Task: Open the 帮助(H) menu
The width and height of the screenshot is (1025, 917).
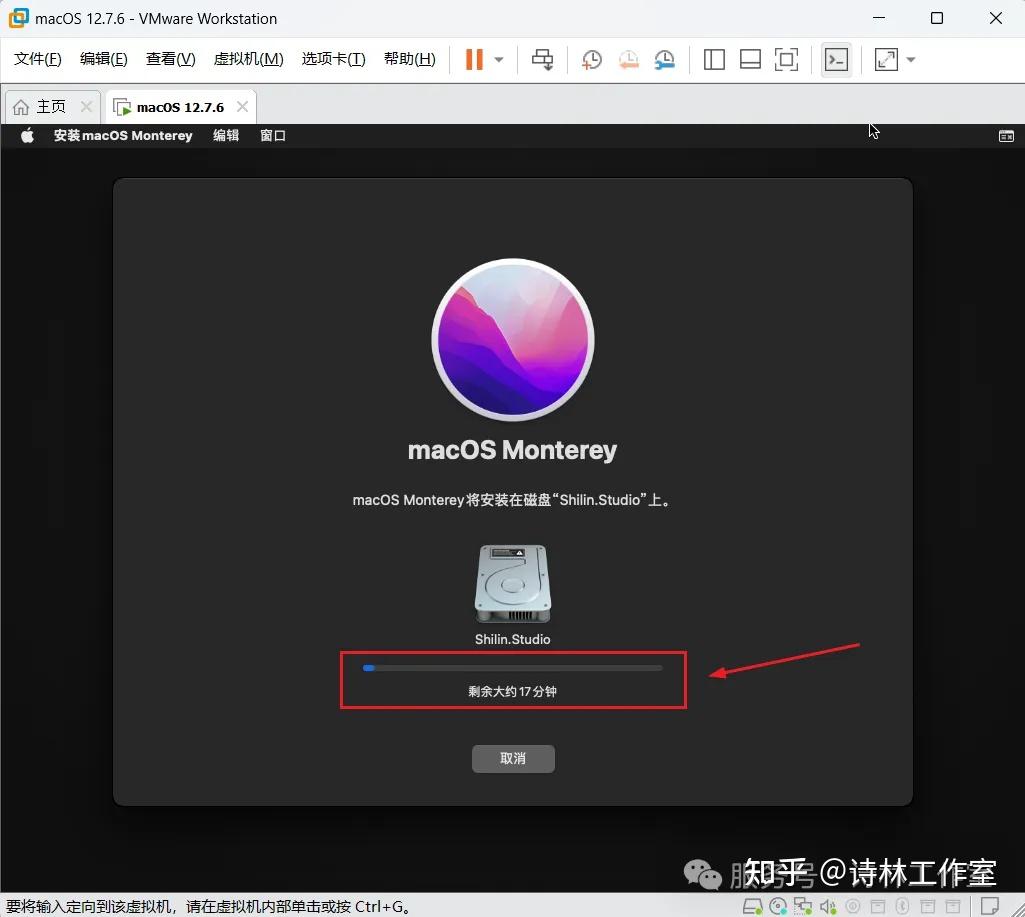Action: click(x=409, y=59)
